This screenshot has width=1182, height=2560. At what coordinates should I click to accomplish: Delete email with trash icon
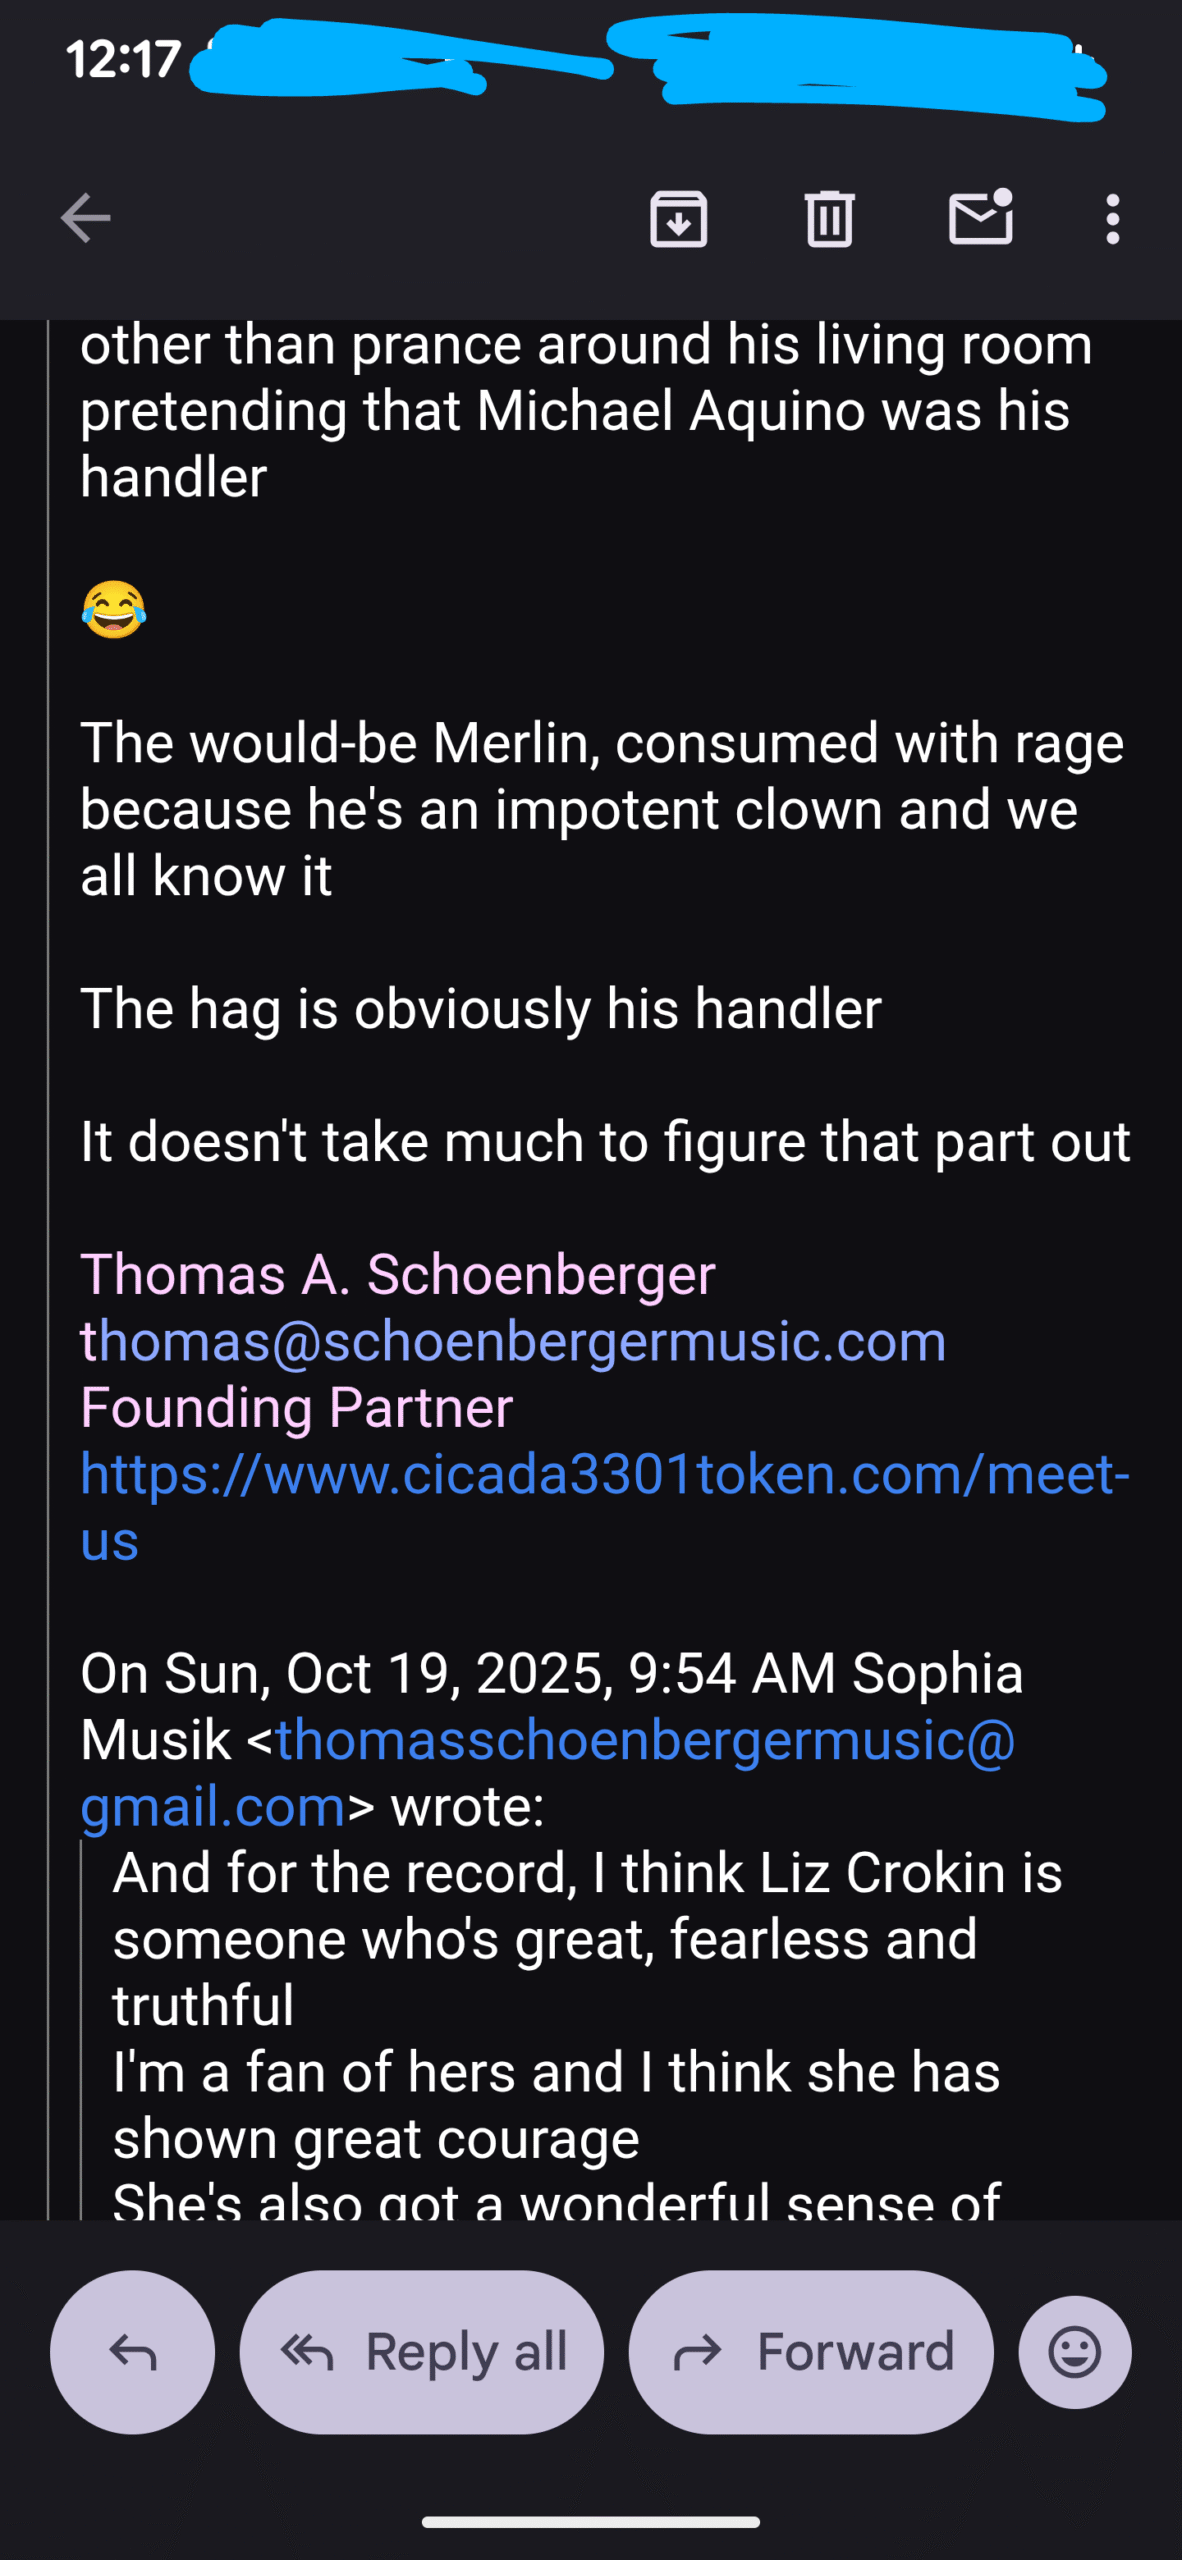coord(829,218)
